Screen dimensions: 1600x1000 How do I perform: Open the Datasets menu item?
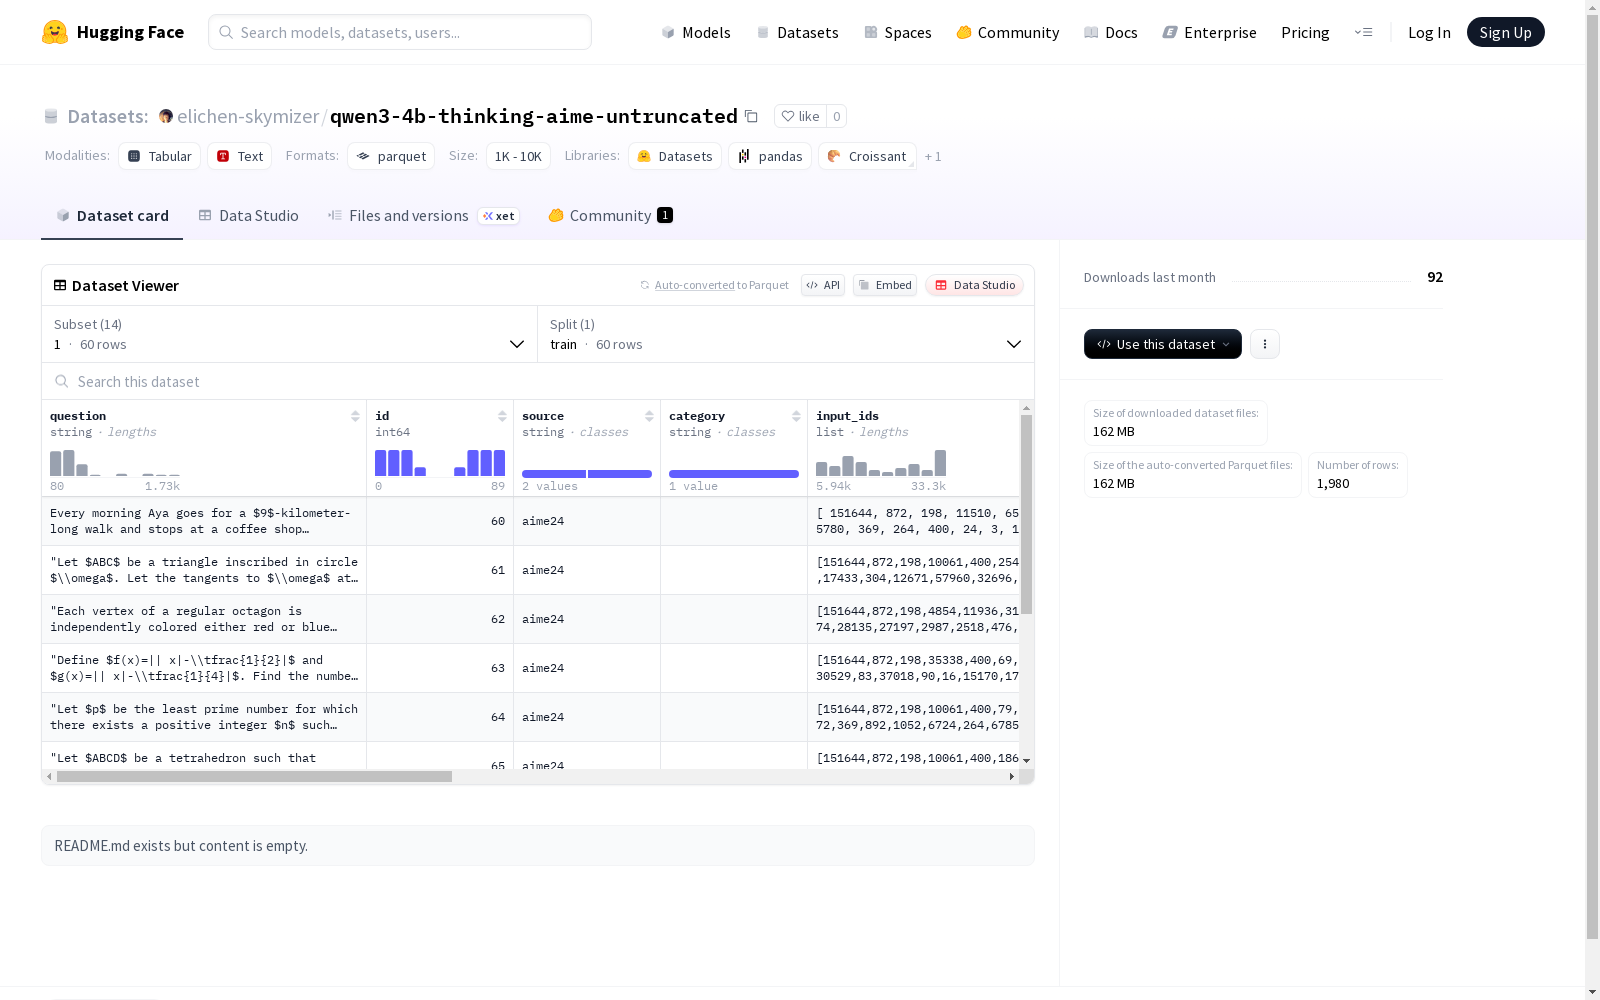[797, 32]
